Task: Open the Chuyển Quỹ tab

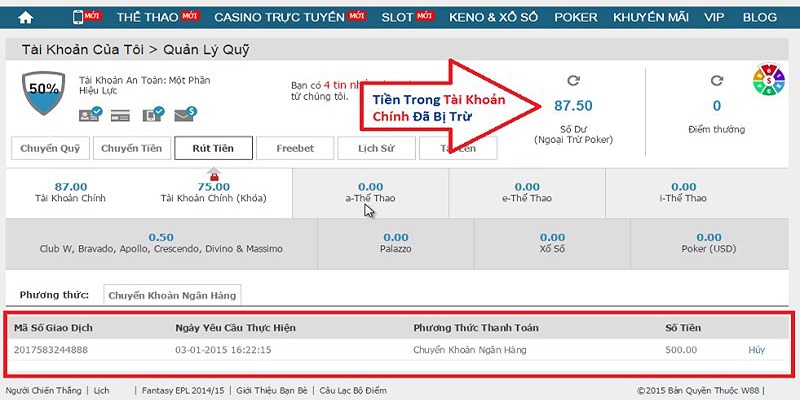Action: (x=50, y=148)
